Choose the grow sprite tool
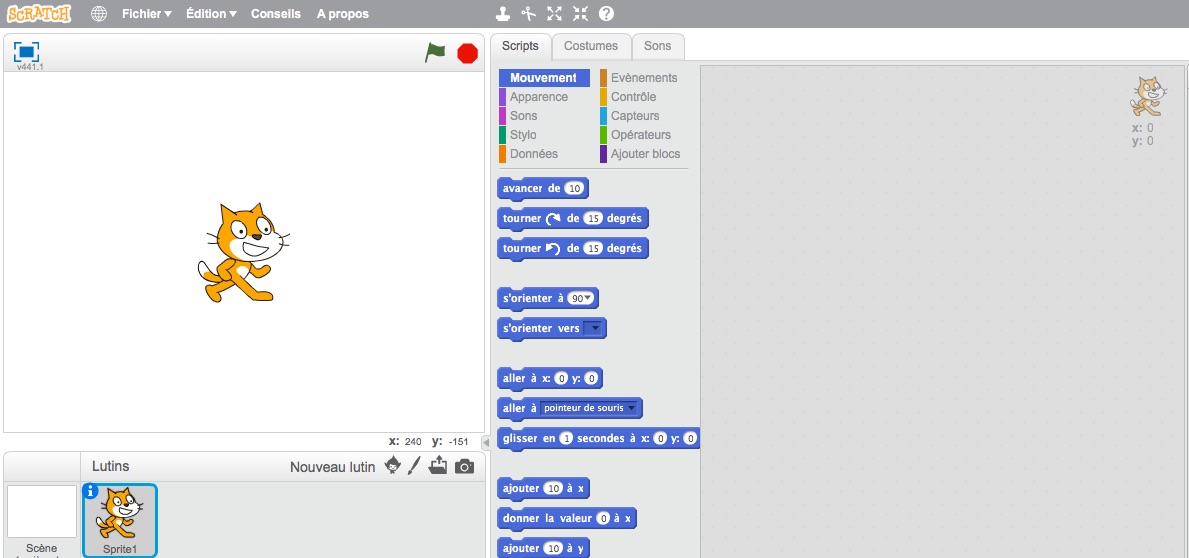Screen dimensions: 1189x558 tap(555, 14)
